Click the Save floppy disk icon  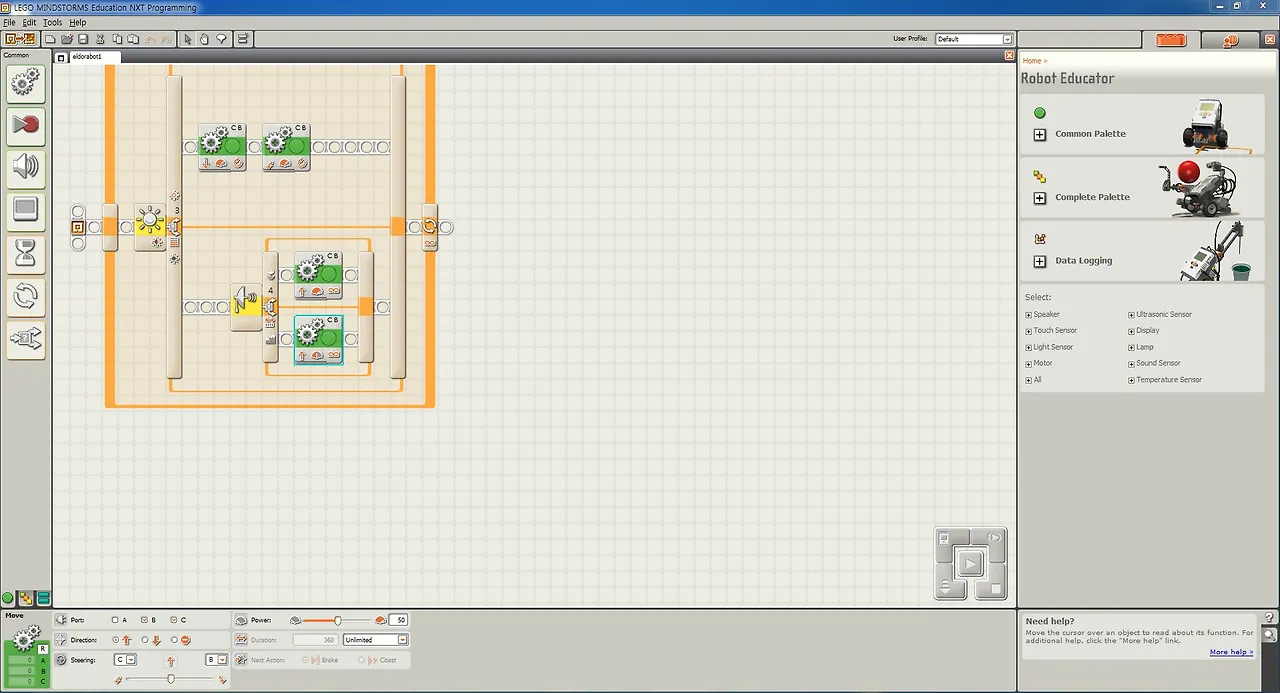coord(83,39)
